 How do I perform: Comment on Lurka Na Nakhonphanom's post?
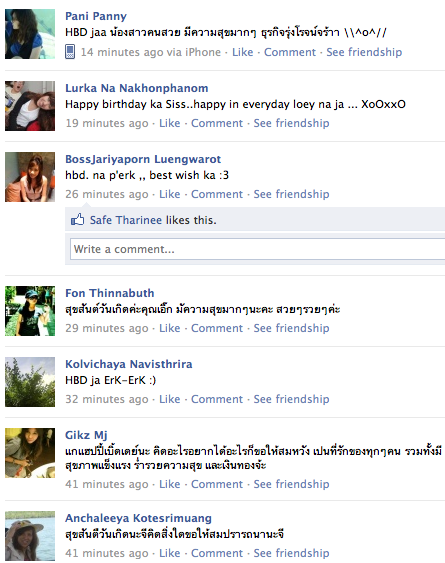[x=217, y=123]
